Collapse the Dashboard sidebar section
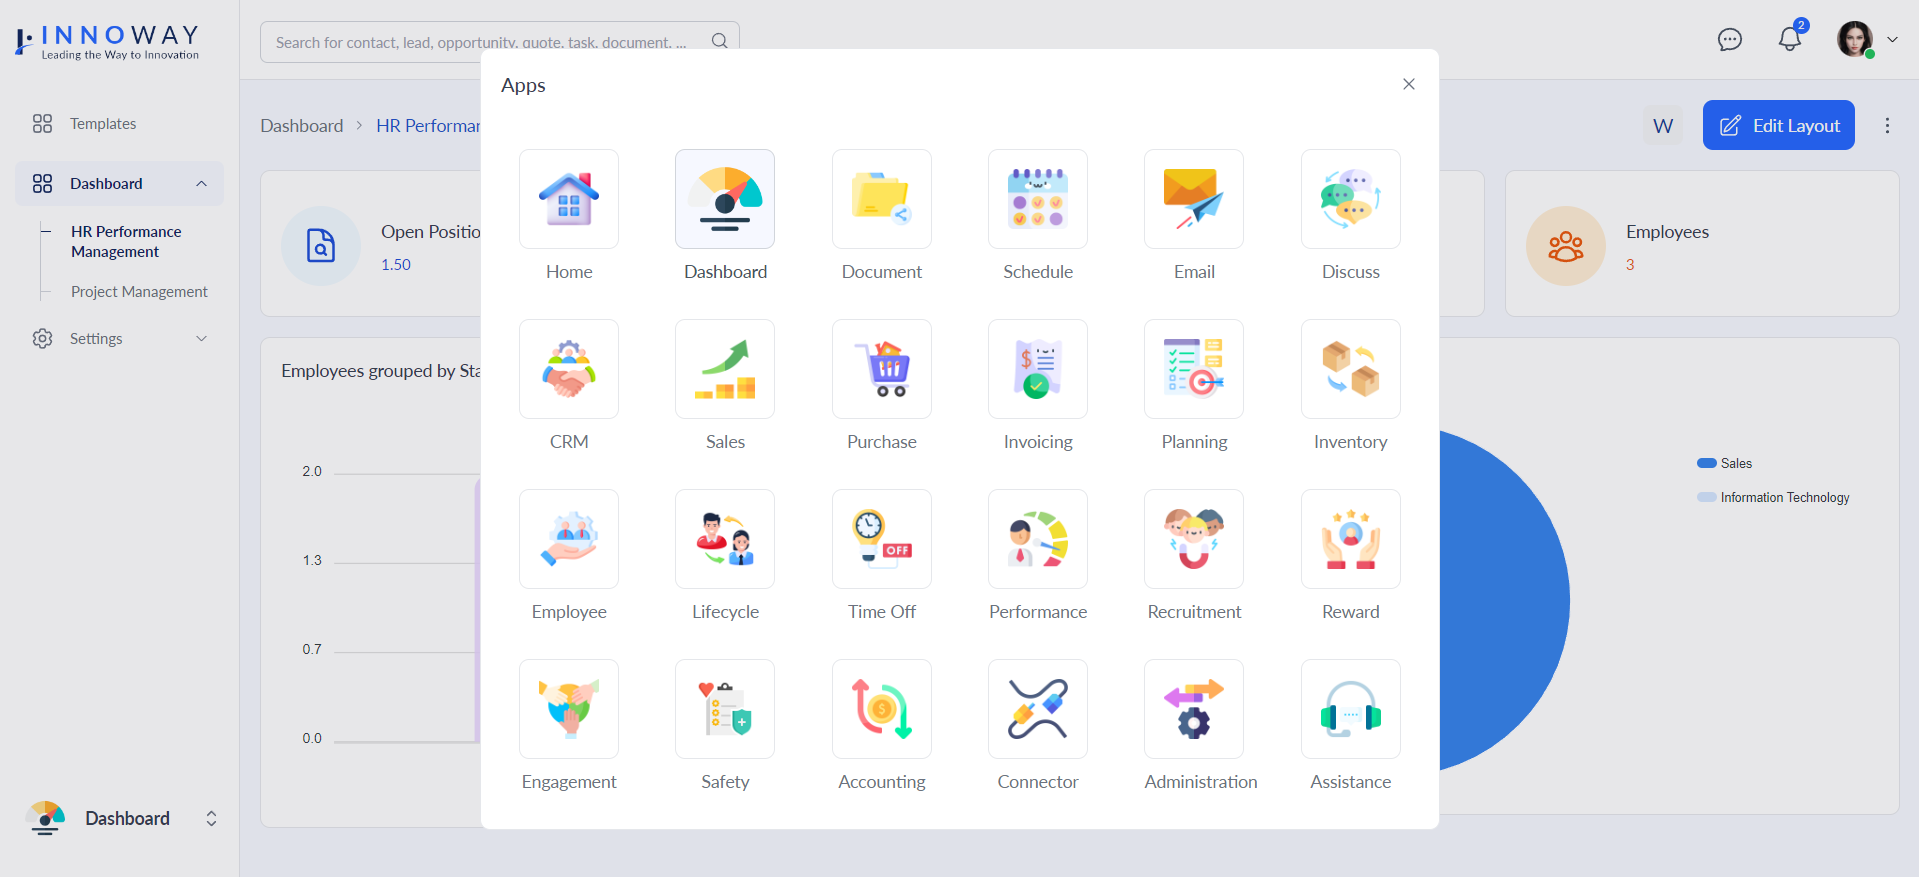The width and height of the screenshot is (1919, 877). pos(201,184)
